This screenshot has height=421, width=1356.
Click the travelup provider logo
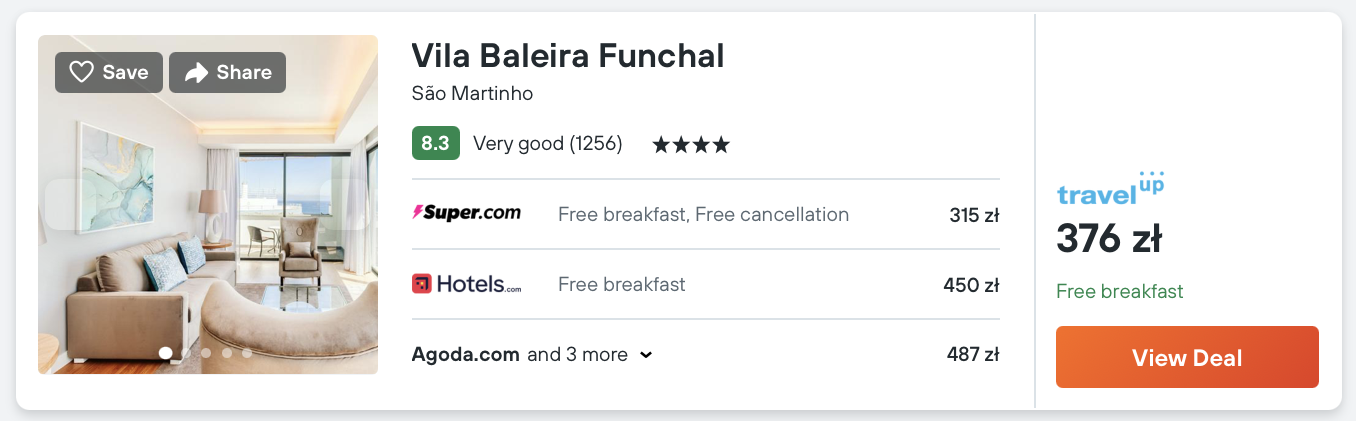pos(1110,190)
